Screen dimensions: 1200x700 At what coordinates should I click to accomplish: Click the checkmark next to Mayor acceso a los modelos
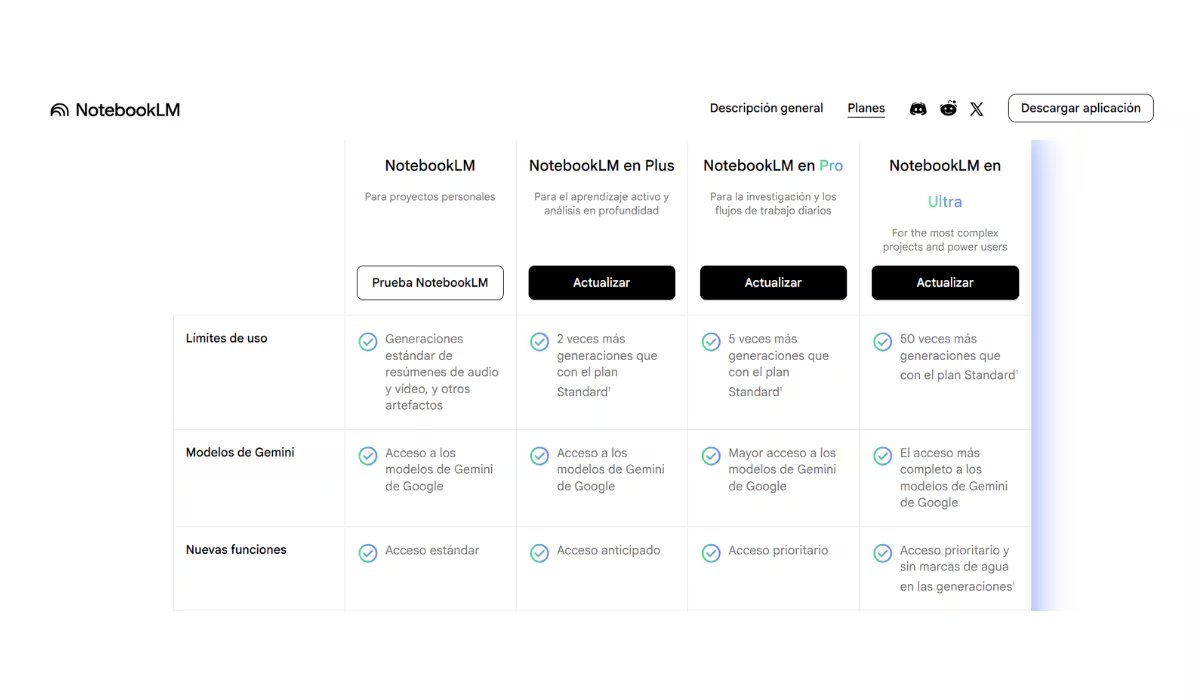[x=711, y=455]
